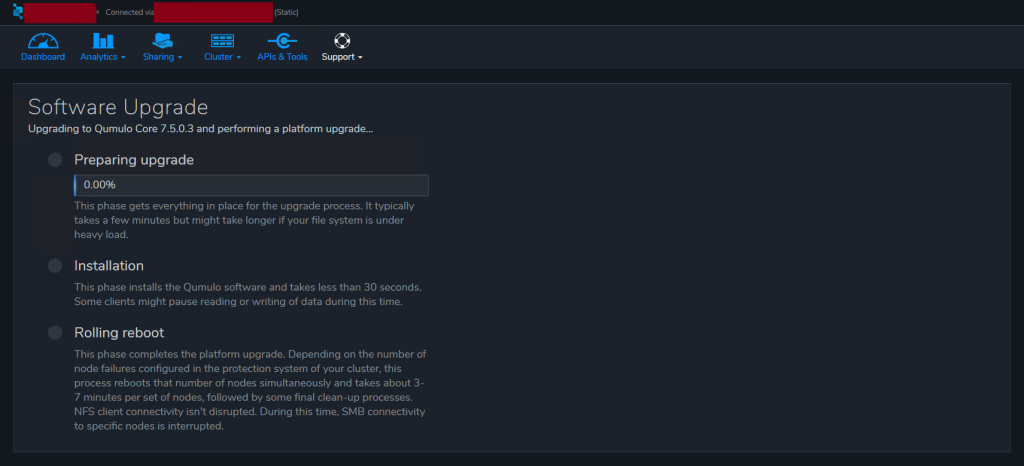Image resolution: width=1024 pixels, height=466 pixels.
Task: Select the Installation step indicator circle
Action: [55, 266]
